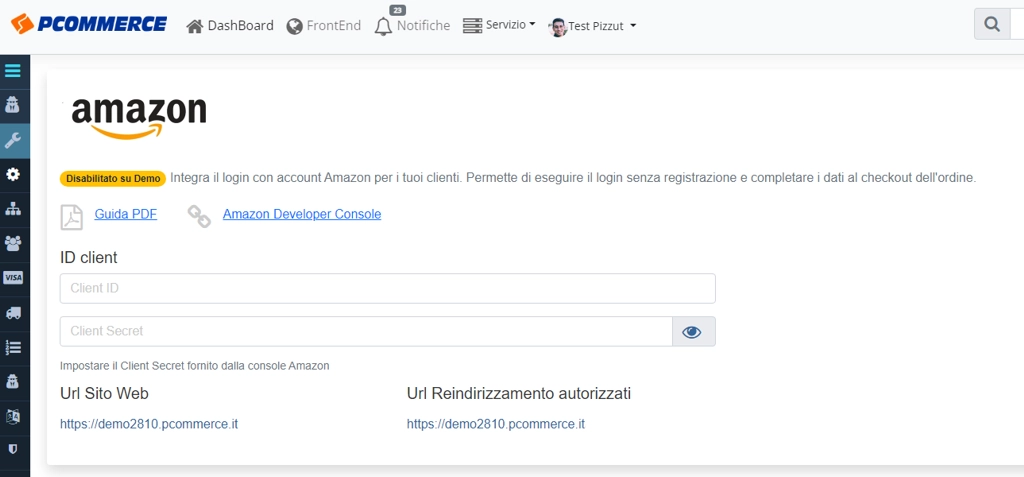The width and height of the screenshot is (1024, 477).
Task: Click the 'Url Reindirizzamento autorizzati' heading
Action: tap(519, 394)
